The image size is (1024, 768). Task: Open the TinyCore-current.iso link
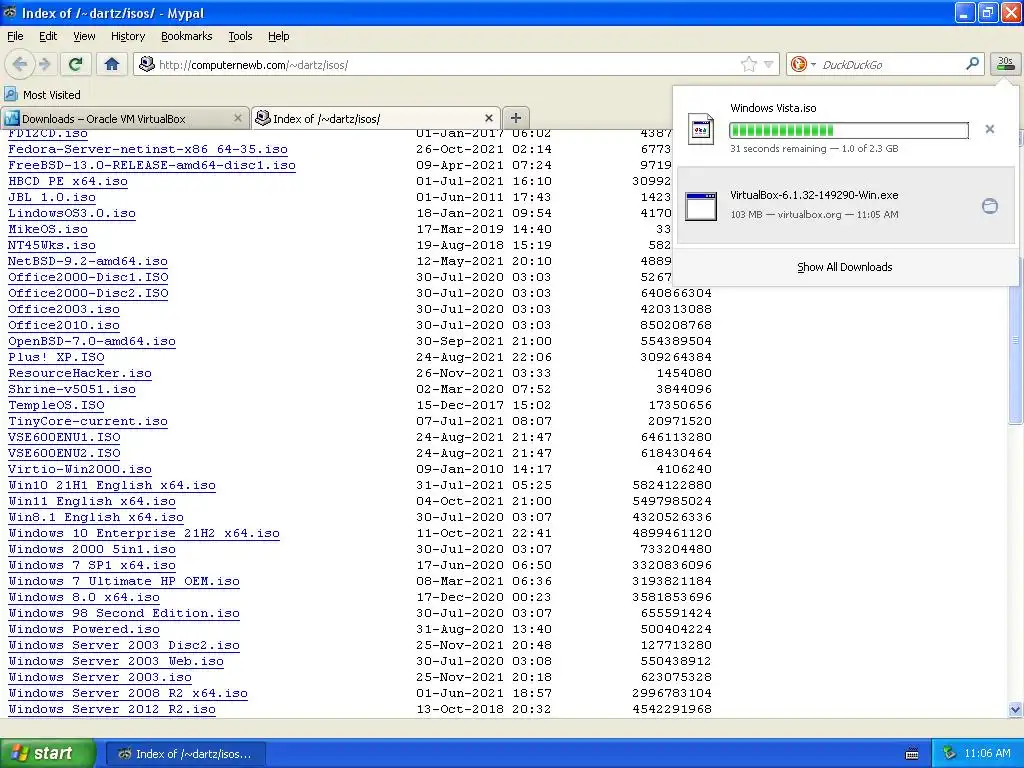pos(88,421)
